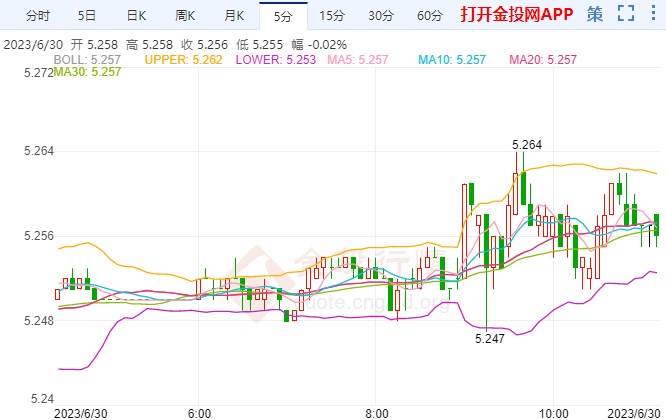Viewport: 666px width, 420px height.
Task: Switch to the 分时 chart tab
Action: (x=38, y=16)
